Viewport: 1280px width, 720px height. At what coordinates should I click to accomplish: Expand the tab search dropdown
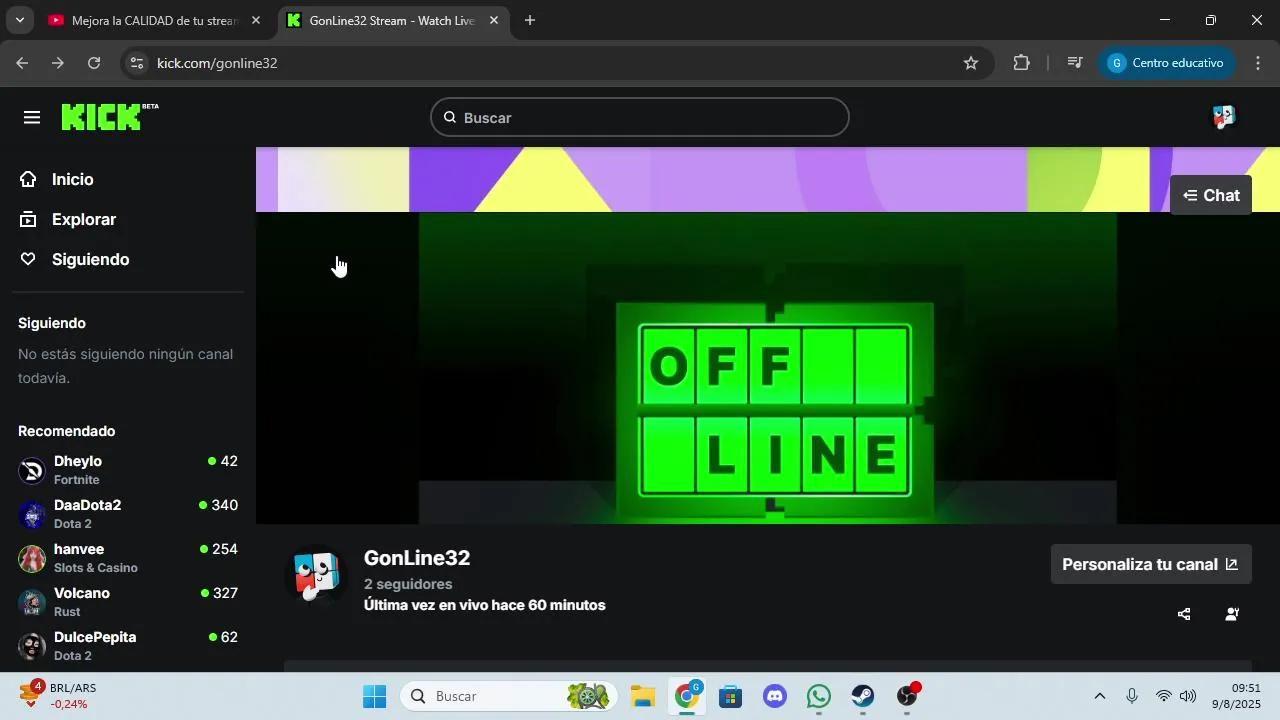point(19,20)
